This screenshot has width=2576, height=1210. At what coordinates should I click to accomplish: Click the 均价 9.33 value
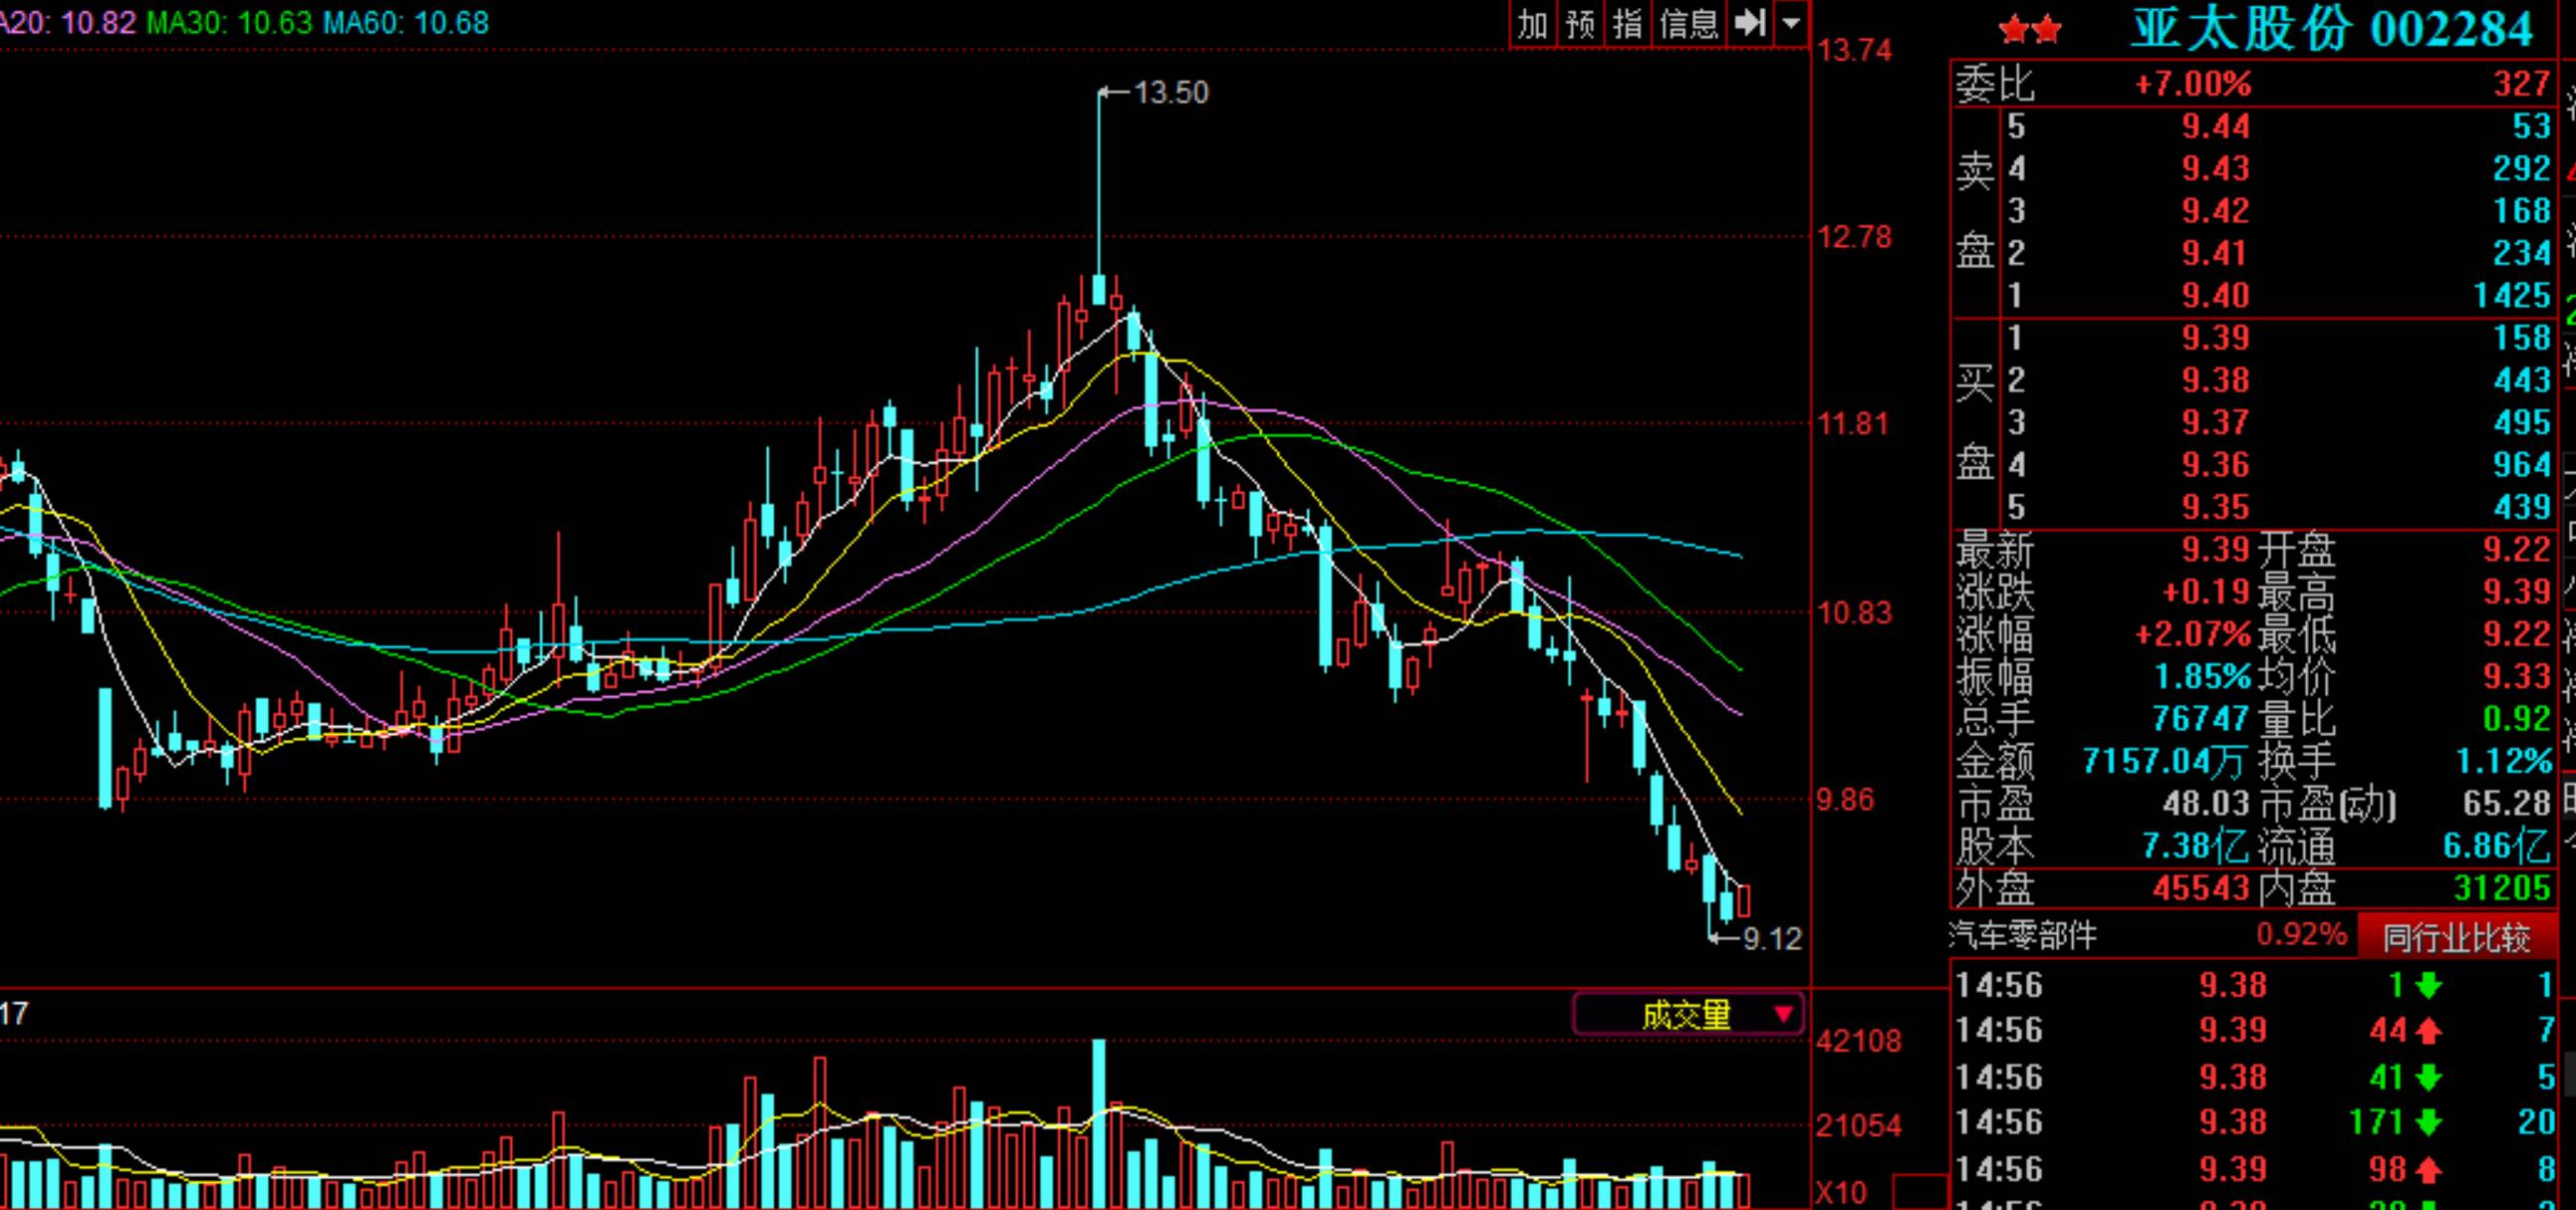coord(2517,677)
